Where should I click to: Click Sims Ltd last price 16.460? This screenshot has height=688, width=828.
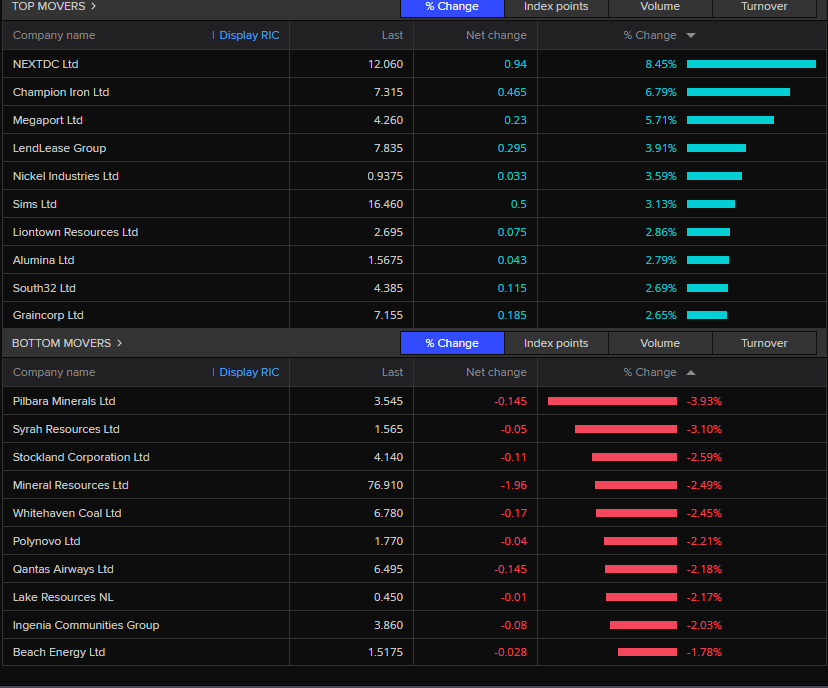(x=385, y=204)
